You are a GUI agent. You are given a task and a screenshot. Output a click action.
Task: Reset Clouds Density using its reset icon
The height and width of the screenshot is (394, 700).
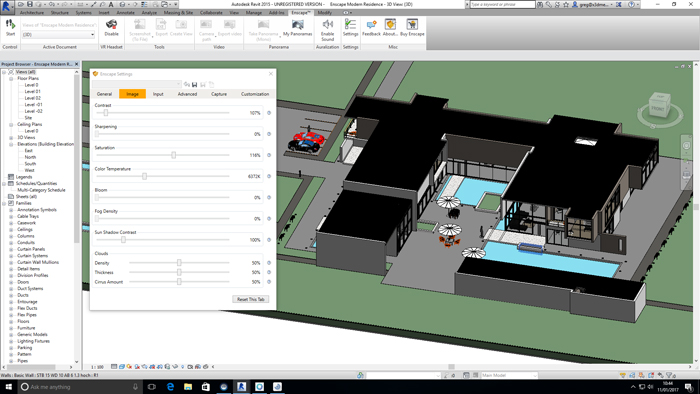pos(269,263)
